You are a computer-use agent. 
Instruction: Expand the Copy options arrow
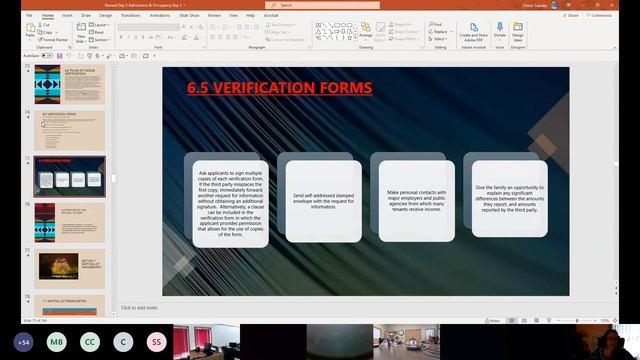pos(56,33)
